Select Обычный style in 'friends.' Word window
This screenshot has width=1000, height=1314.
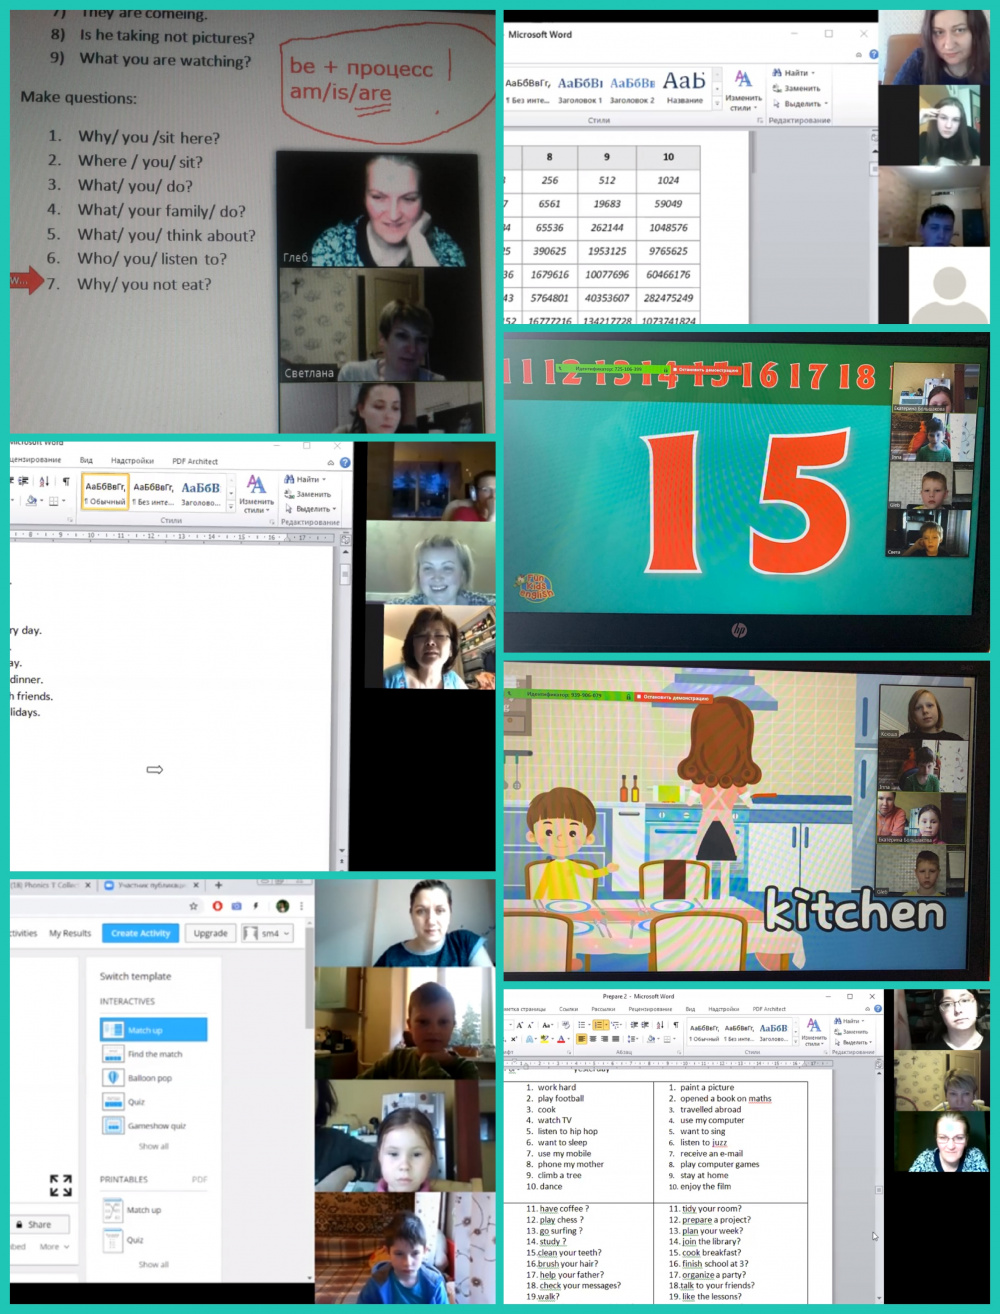tap(105, 493)
